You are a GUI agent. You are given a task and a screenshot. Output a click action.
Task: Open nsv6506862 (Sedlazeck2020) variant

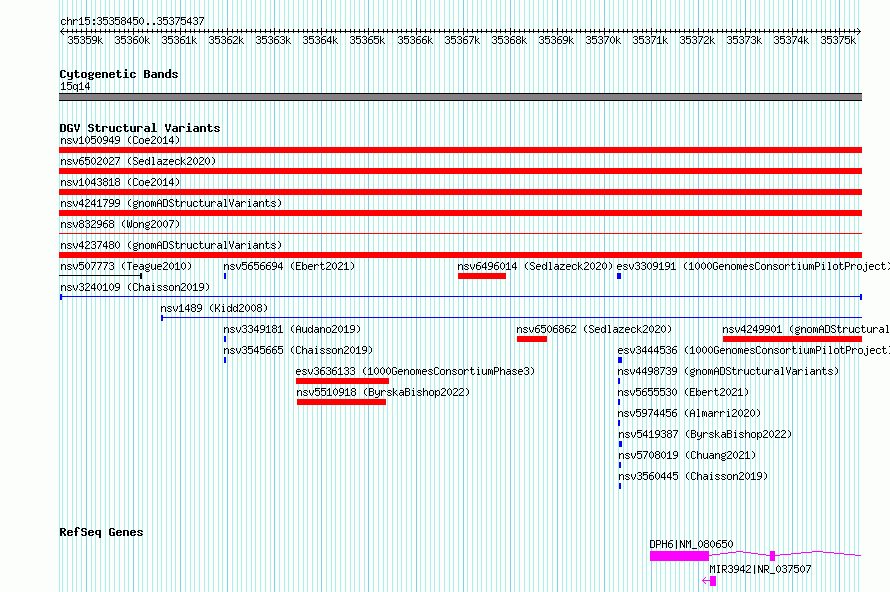(594, 329)
